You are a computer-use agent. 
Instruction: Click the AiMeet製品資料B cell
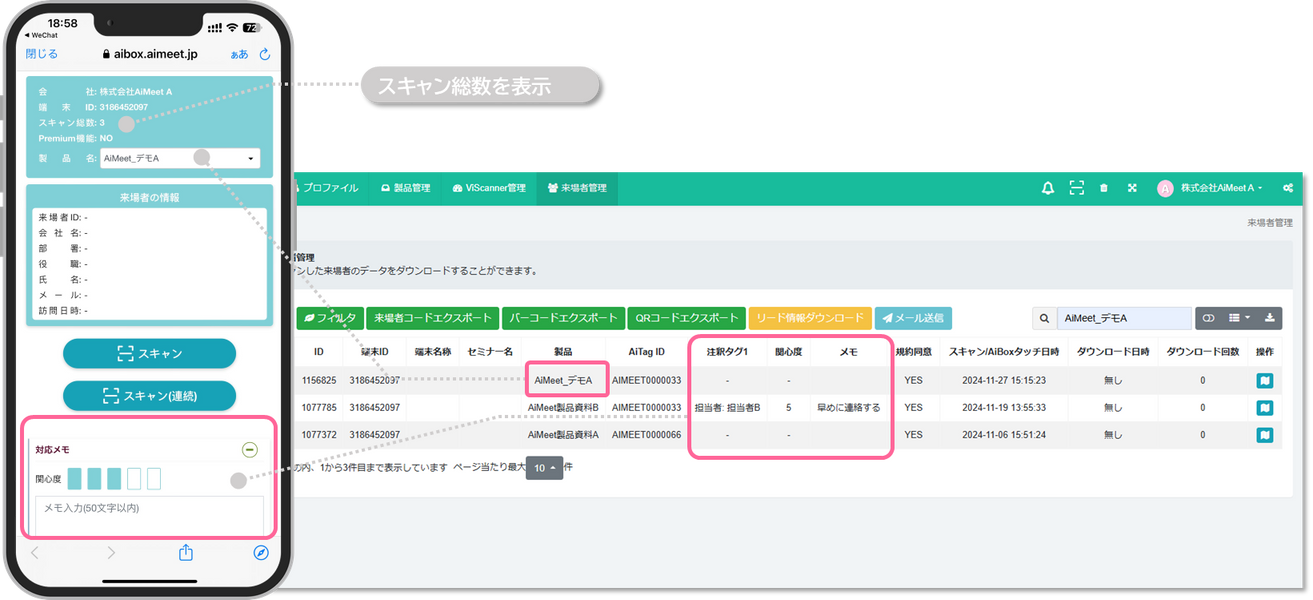coord(563,408)
